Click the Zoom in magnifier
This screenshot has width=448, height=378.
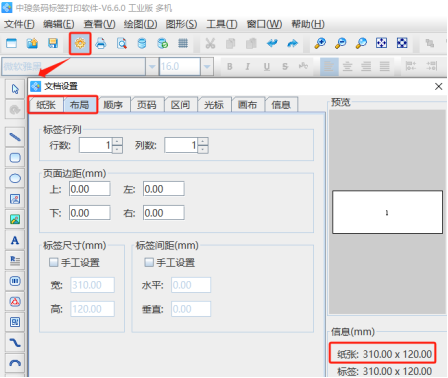[320, 43]
